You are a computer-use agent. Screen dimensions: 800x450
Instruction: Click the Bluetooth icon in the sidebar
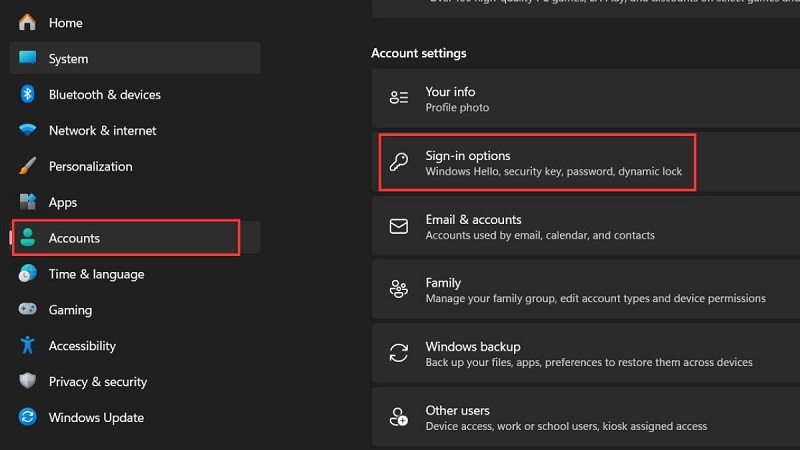pyautogui.click(x=28, y=94)
